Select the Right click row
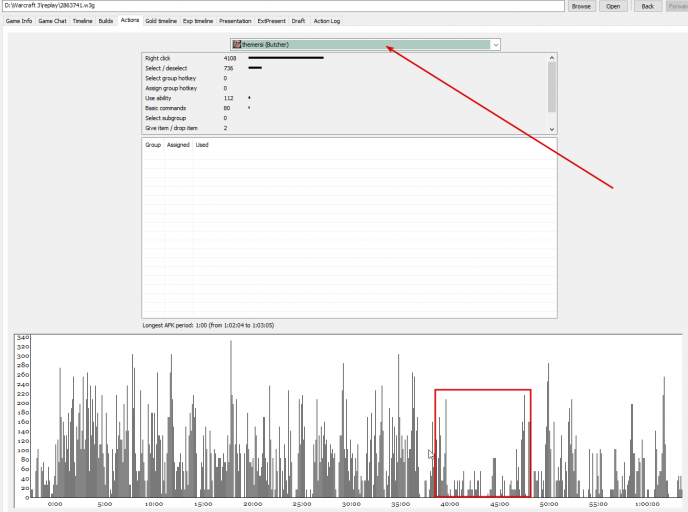 (344, 58)
